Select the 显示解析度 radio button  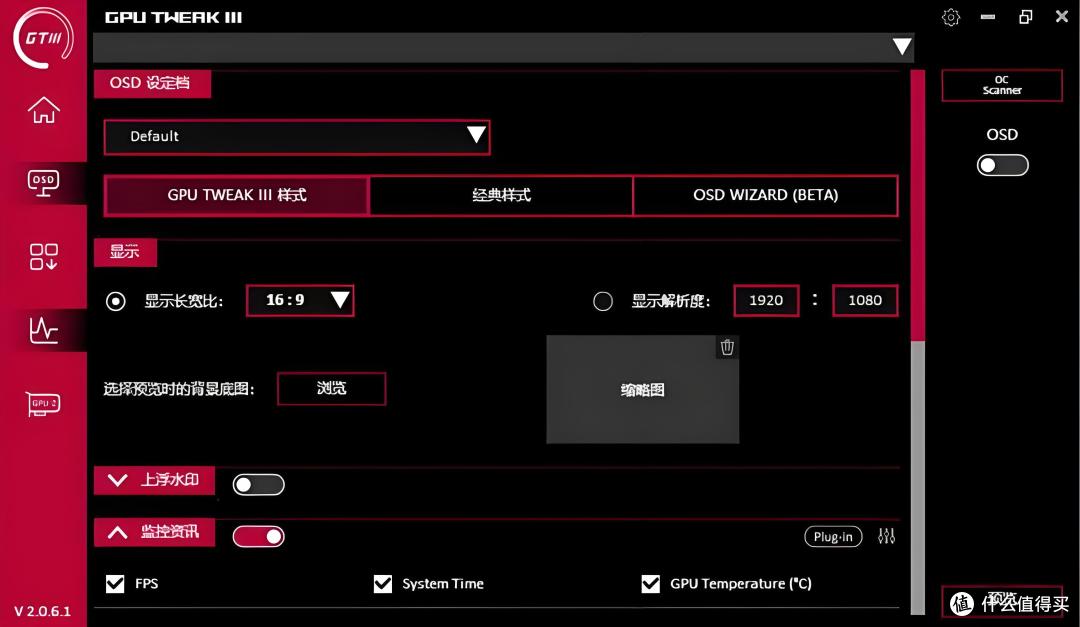tap(603, 301)
